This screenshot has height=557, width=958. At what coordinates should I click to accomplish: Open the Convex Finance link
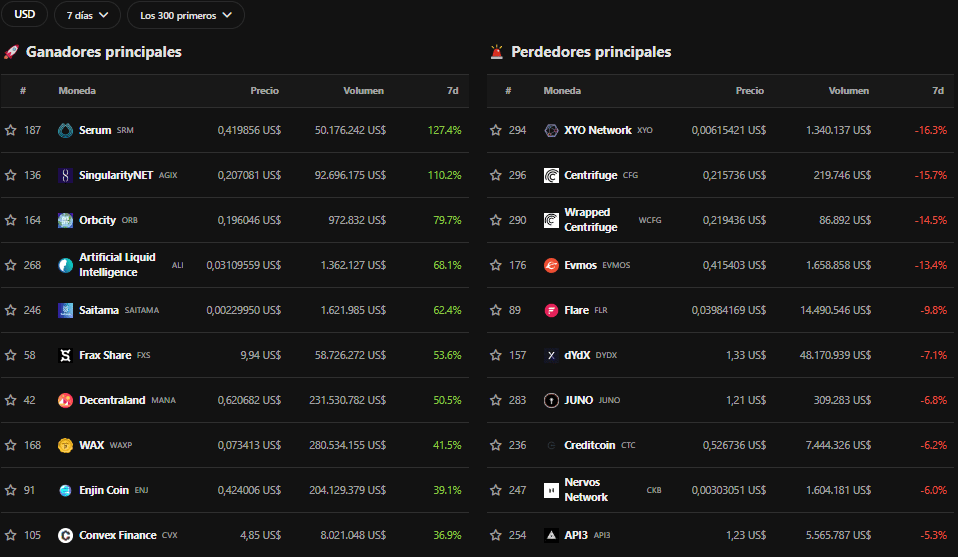coord(117,536)
